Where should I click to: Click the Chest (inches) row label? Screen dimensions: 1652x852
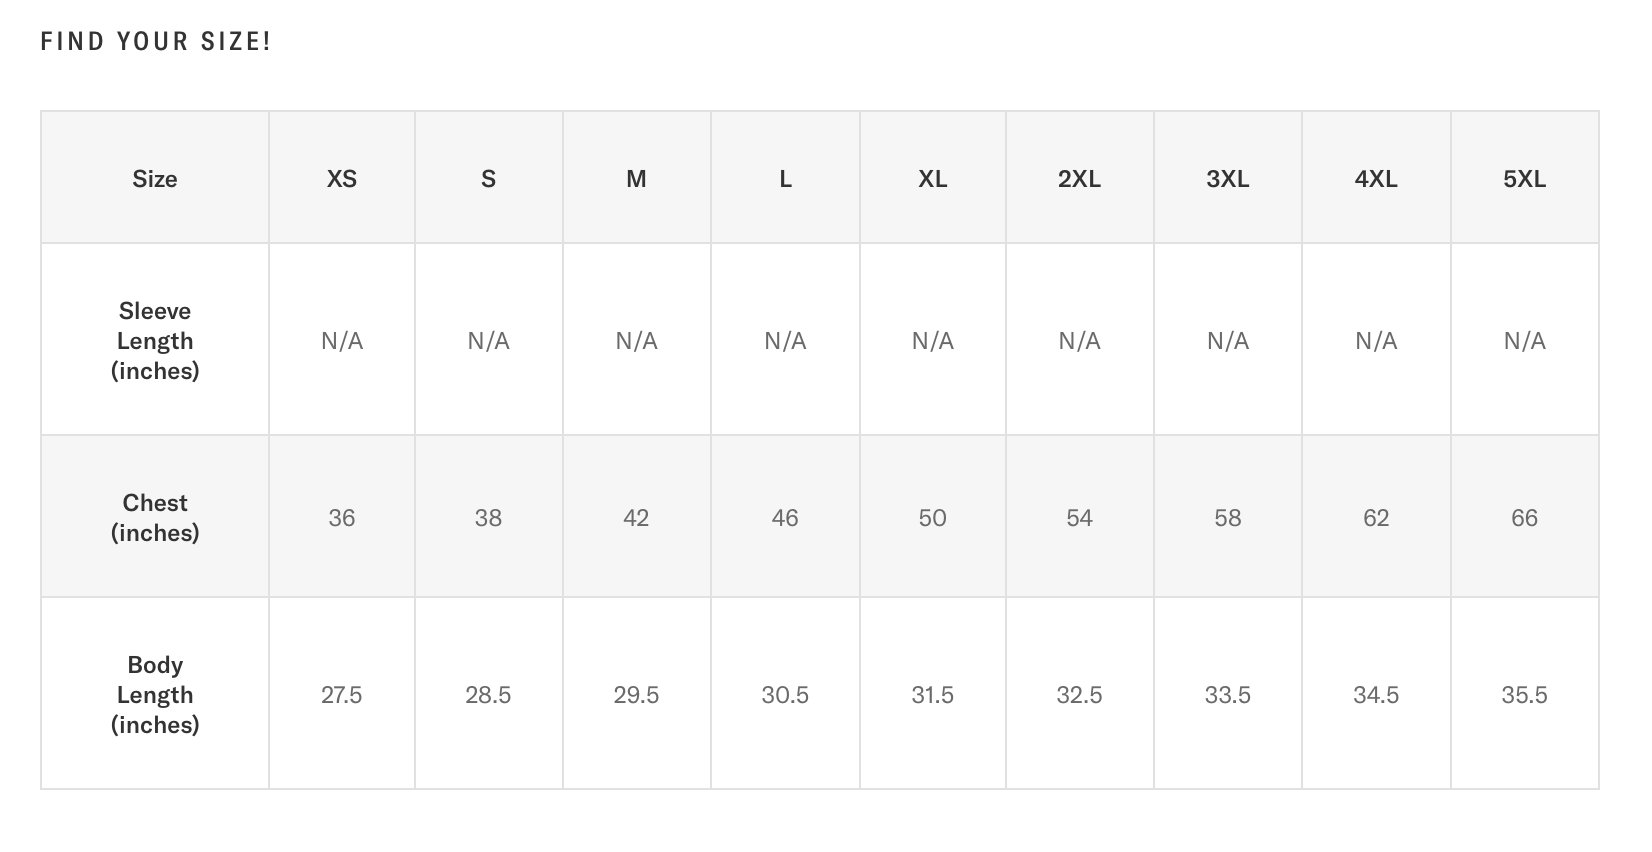[x=155, y=517]
